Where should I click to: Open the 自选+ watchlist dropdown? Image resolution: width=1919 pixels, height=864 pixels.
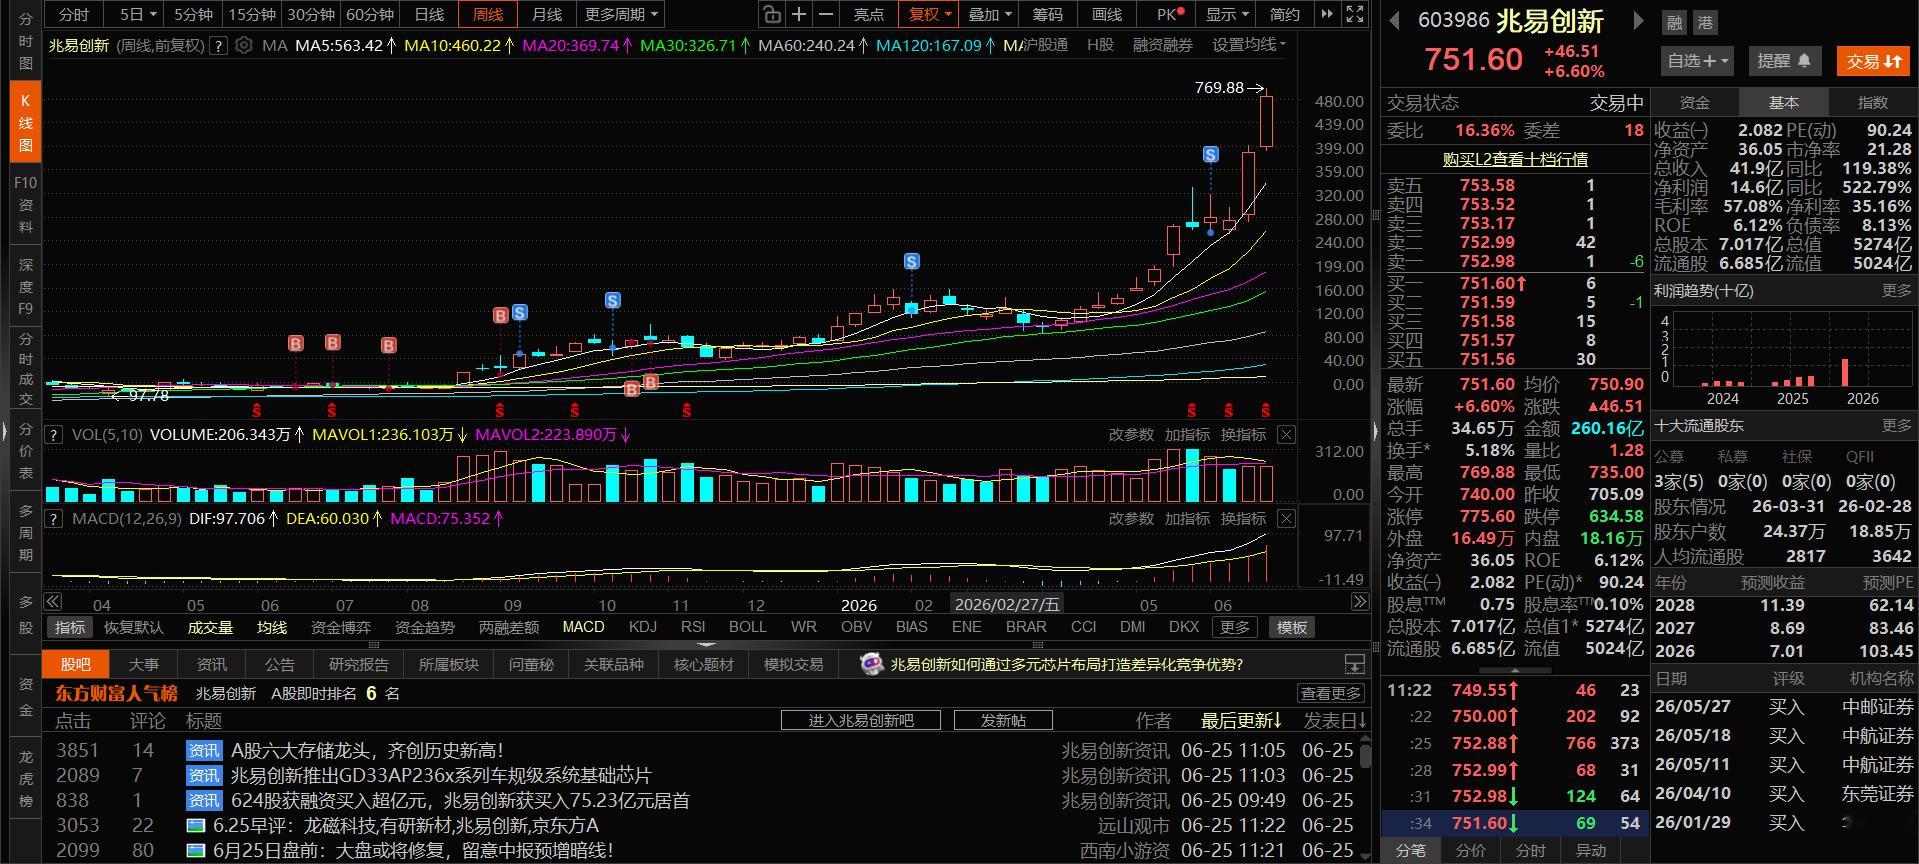point(1699,61)
